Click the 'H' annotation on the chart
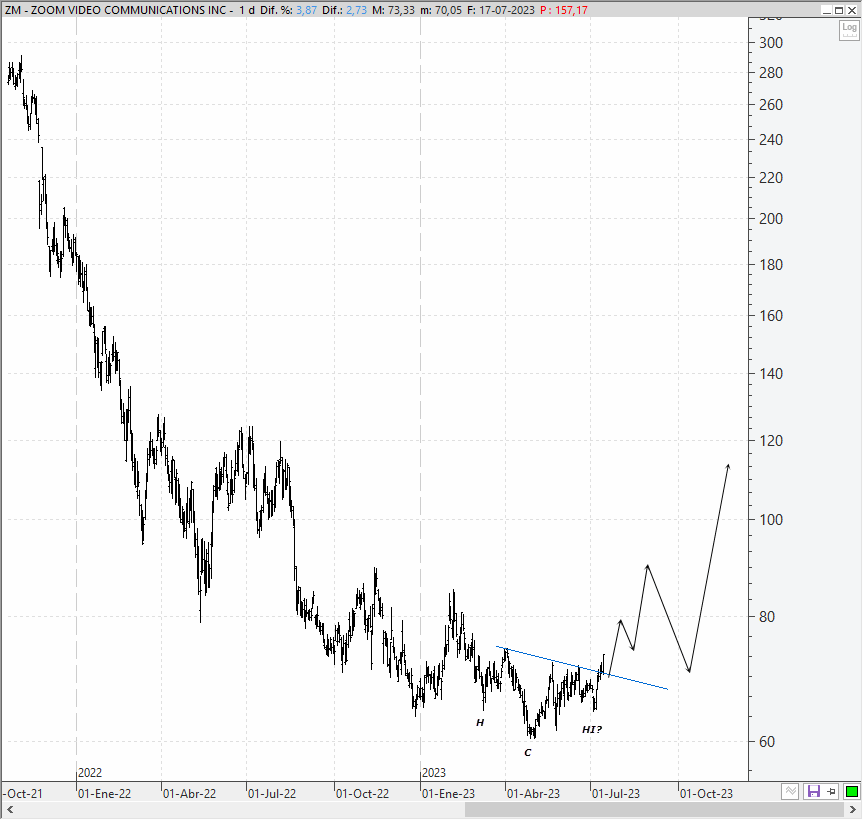 tap(480, 723)
